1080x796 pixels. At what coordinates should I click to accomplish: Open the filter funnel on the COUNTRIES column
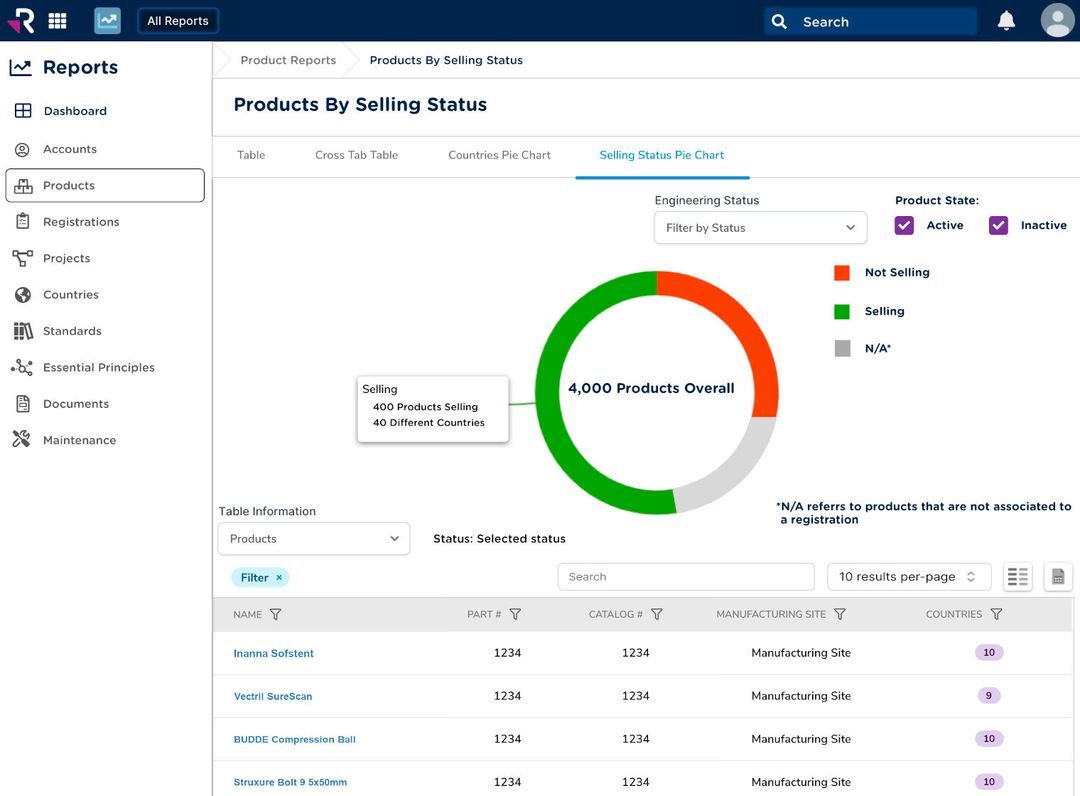coord(996,613)
